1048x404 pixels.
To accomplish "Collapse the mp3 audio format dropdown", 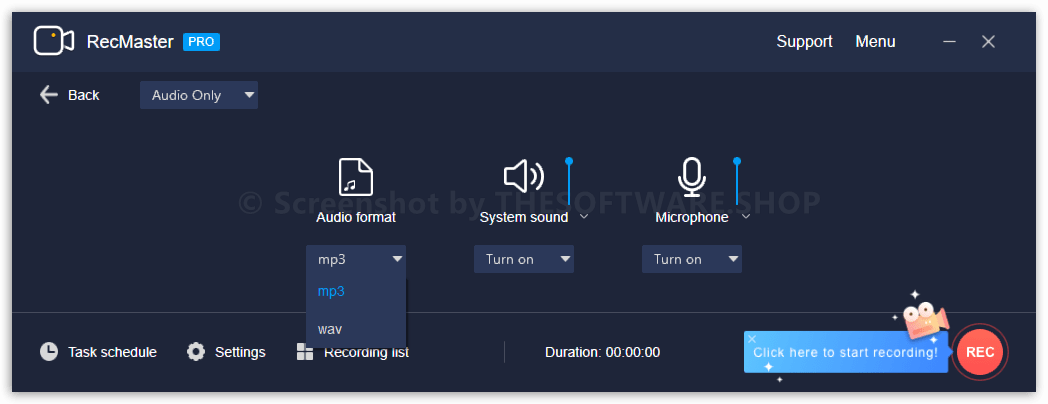I will pyautogui.click(x=356, y=259).
